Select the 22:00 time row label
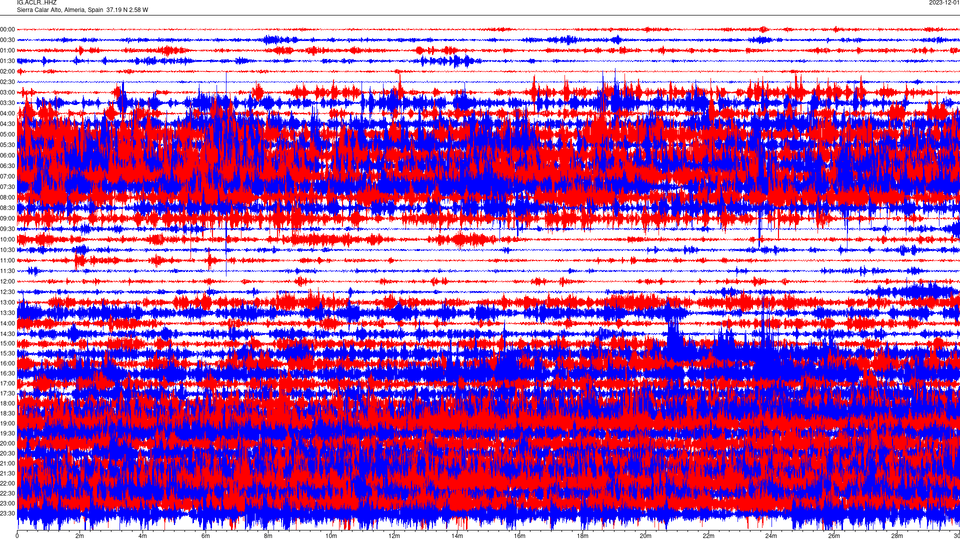 pos(7,484)
